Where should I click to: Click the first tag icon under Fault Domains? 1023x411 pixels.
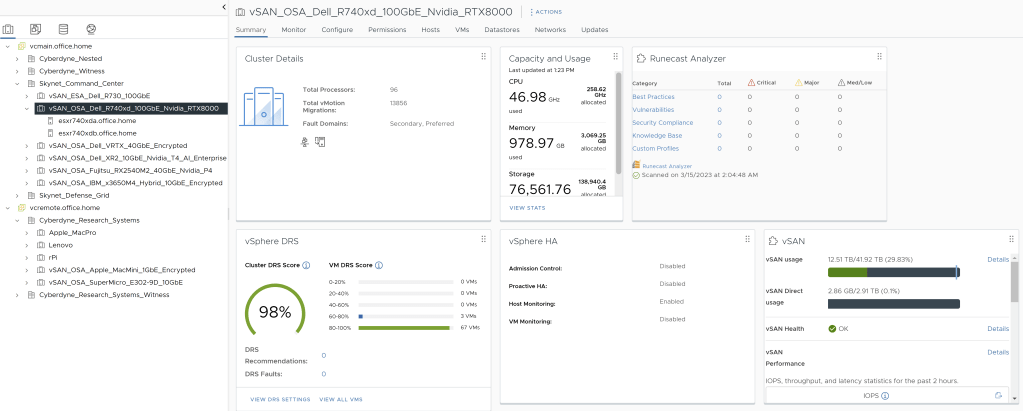[x=305, y=142]
